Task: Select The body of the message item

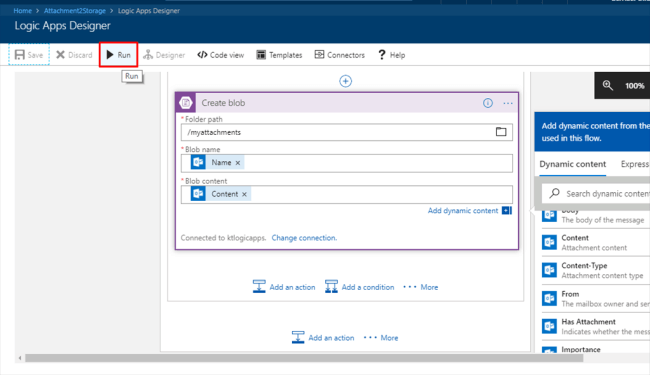Action: (596, 217)
